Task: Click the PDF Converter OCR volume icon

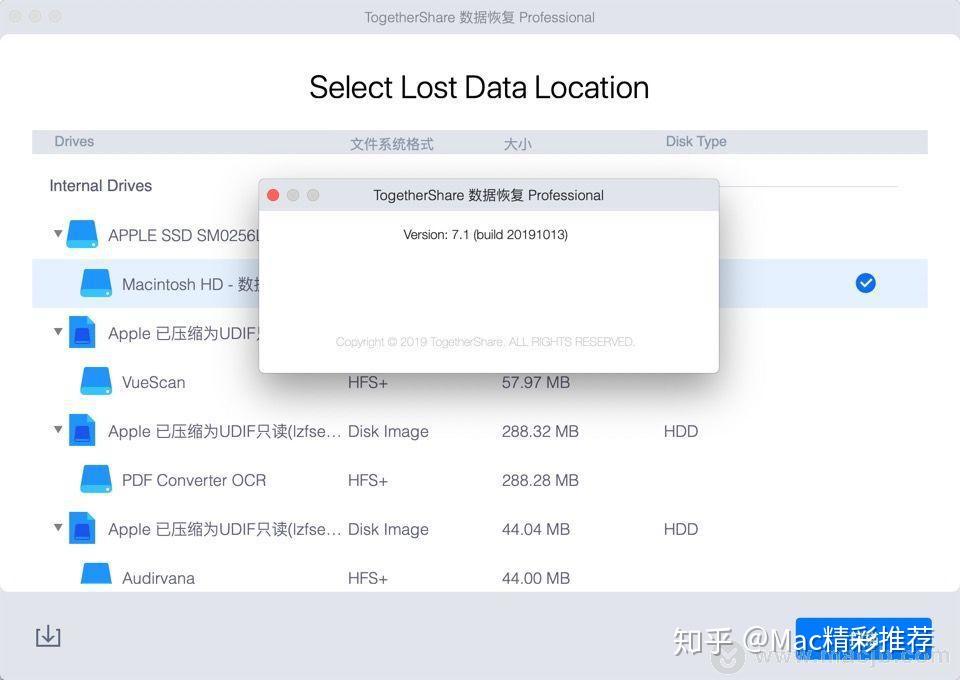Action: coord(96,479)
